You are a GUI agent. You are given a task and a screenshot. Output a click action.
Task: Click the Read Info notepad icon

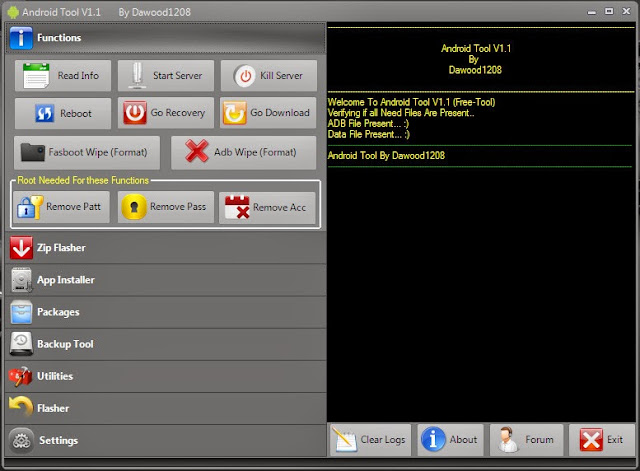pos(36,76)
